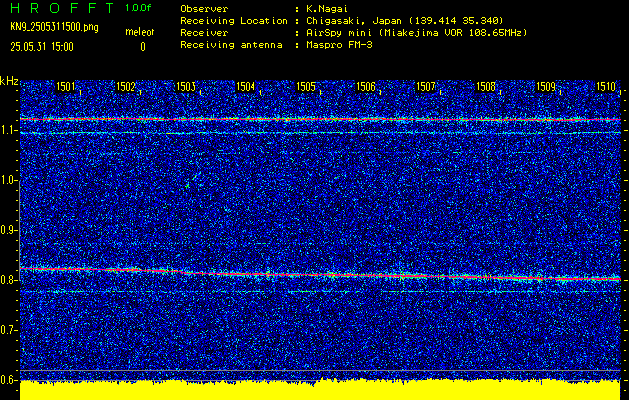The height and width of the screenshot is (400, 629).
Task: Click the 1508 time marker
Action: tap(486, 87)
